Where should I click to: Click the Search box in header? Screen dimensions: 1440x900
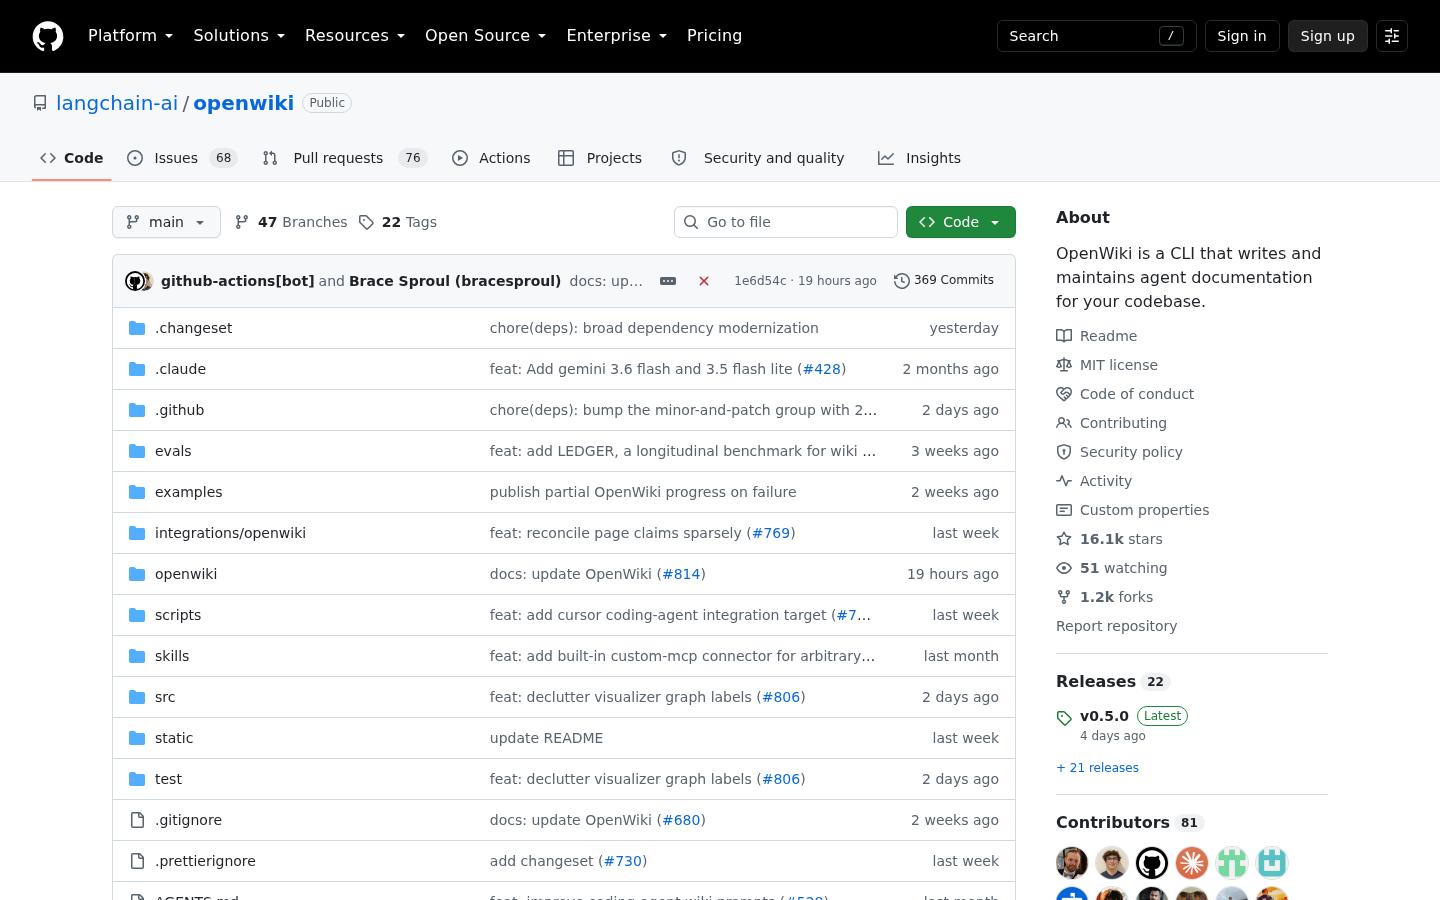(1096, 36)
